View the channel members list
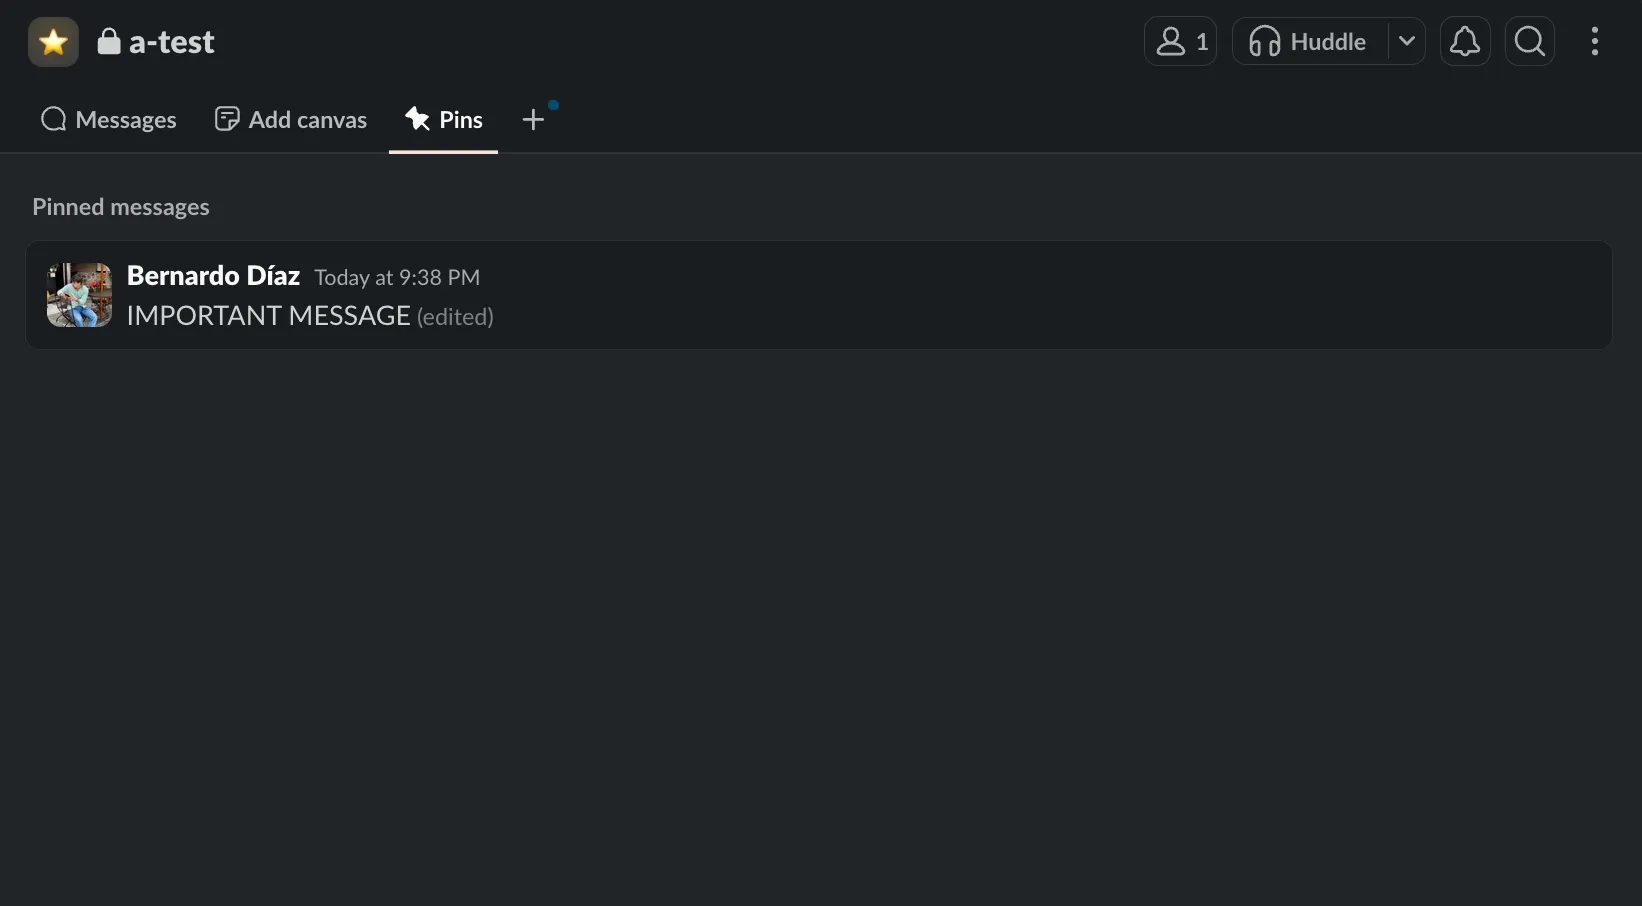1642x906 pixels. tap(1180, 42)
